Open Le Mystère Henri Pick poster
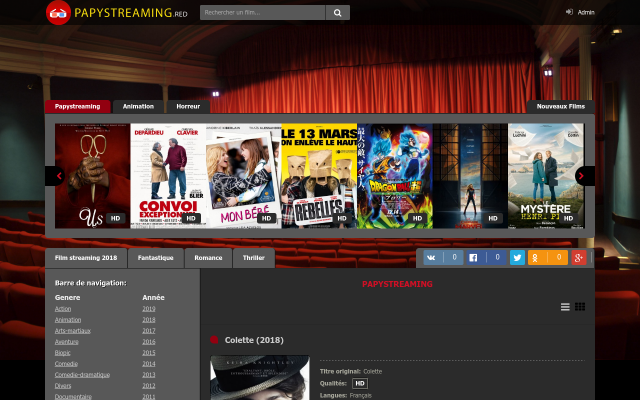The image size is (640, 400). point(546,176)
